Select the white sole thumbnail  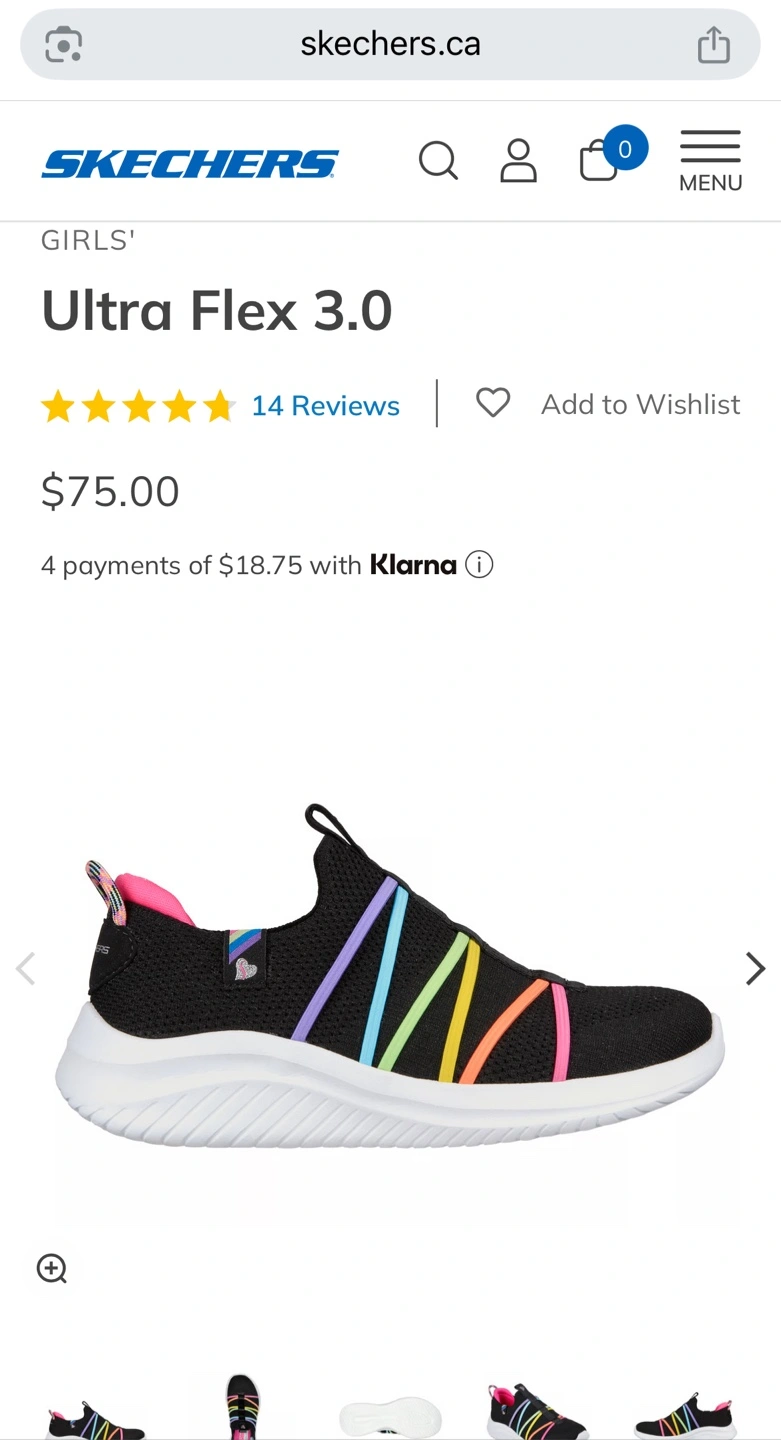click(x=390, y=1416)
